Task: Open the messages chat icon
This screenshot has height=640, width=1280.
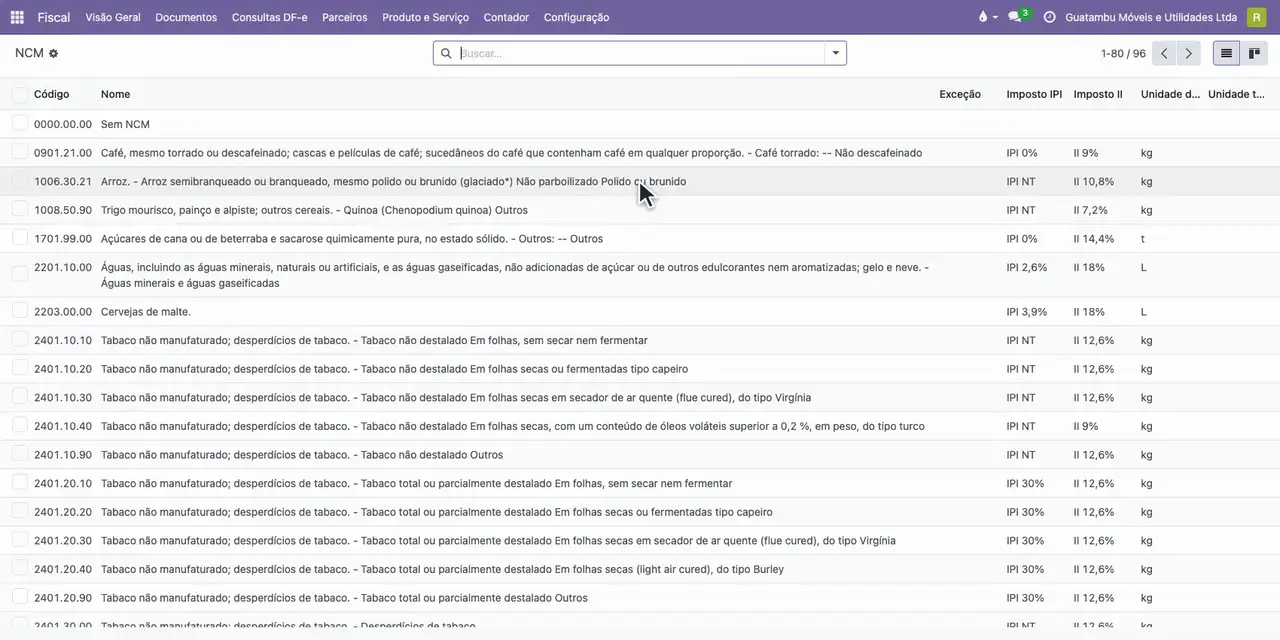Action: point(1014,17)
